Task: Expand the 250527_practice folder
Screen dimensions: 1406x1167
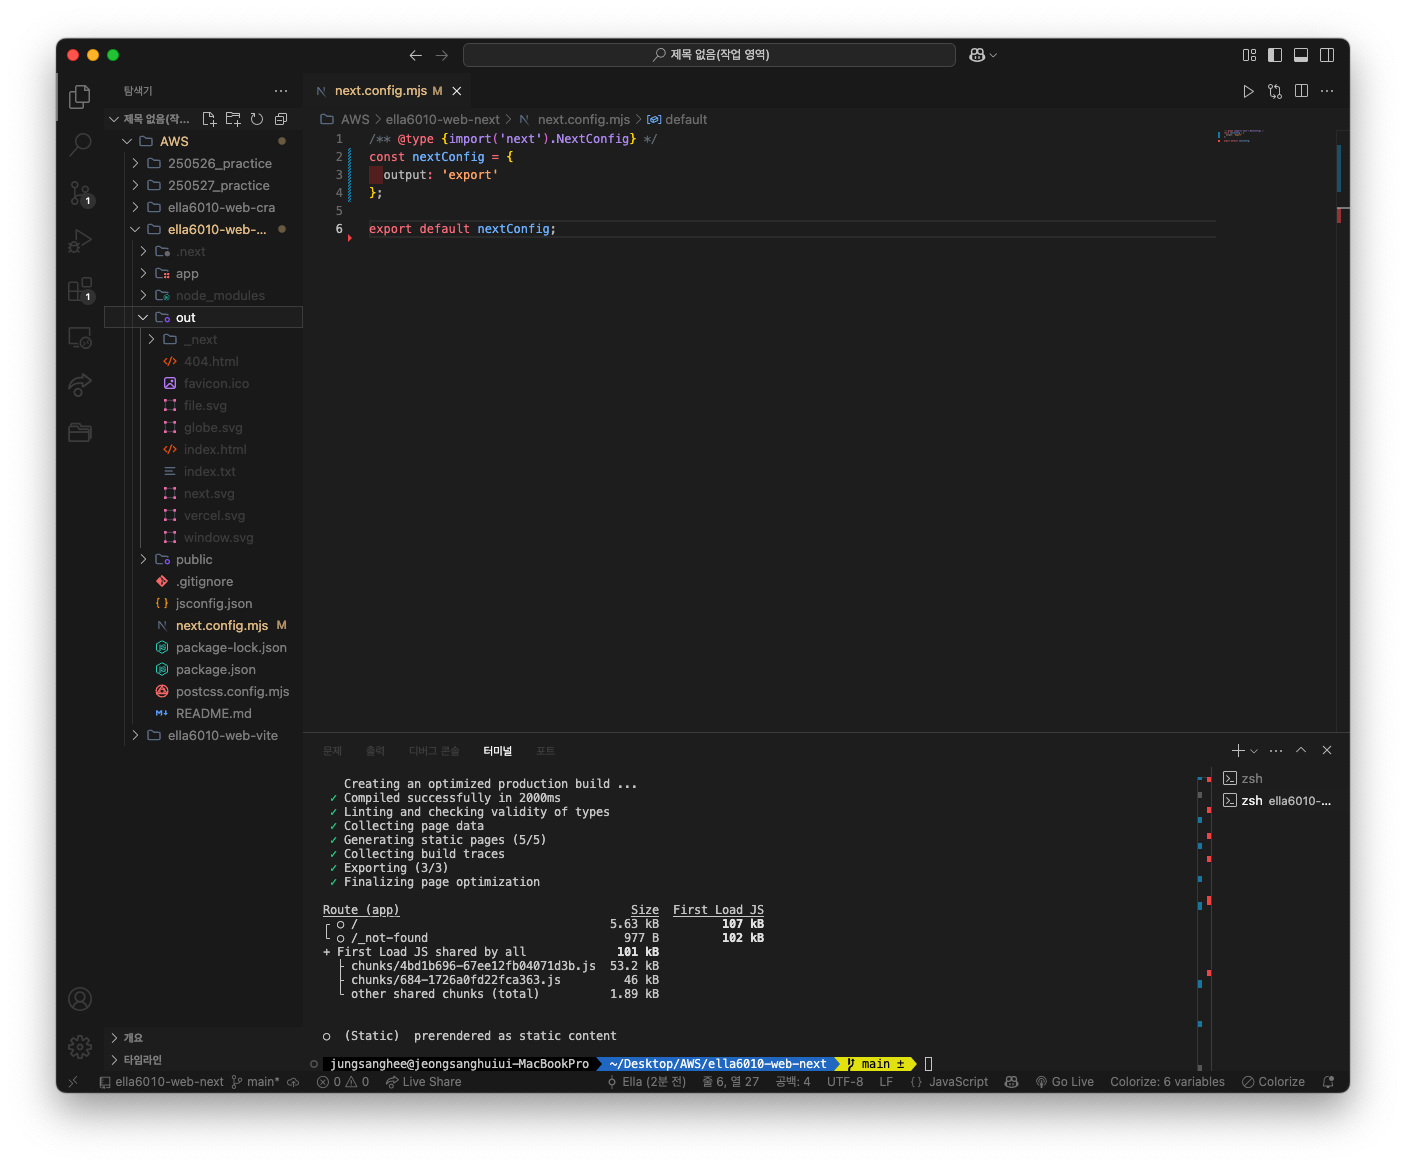Action: tap(135, 185)
